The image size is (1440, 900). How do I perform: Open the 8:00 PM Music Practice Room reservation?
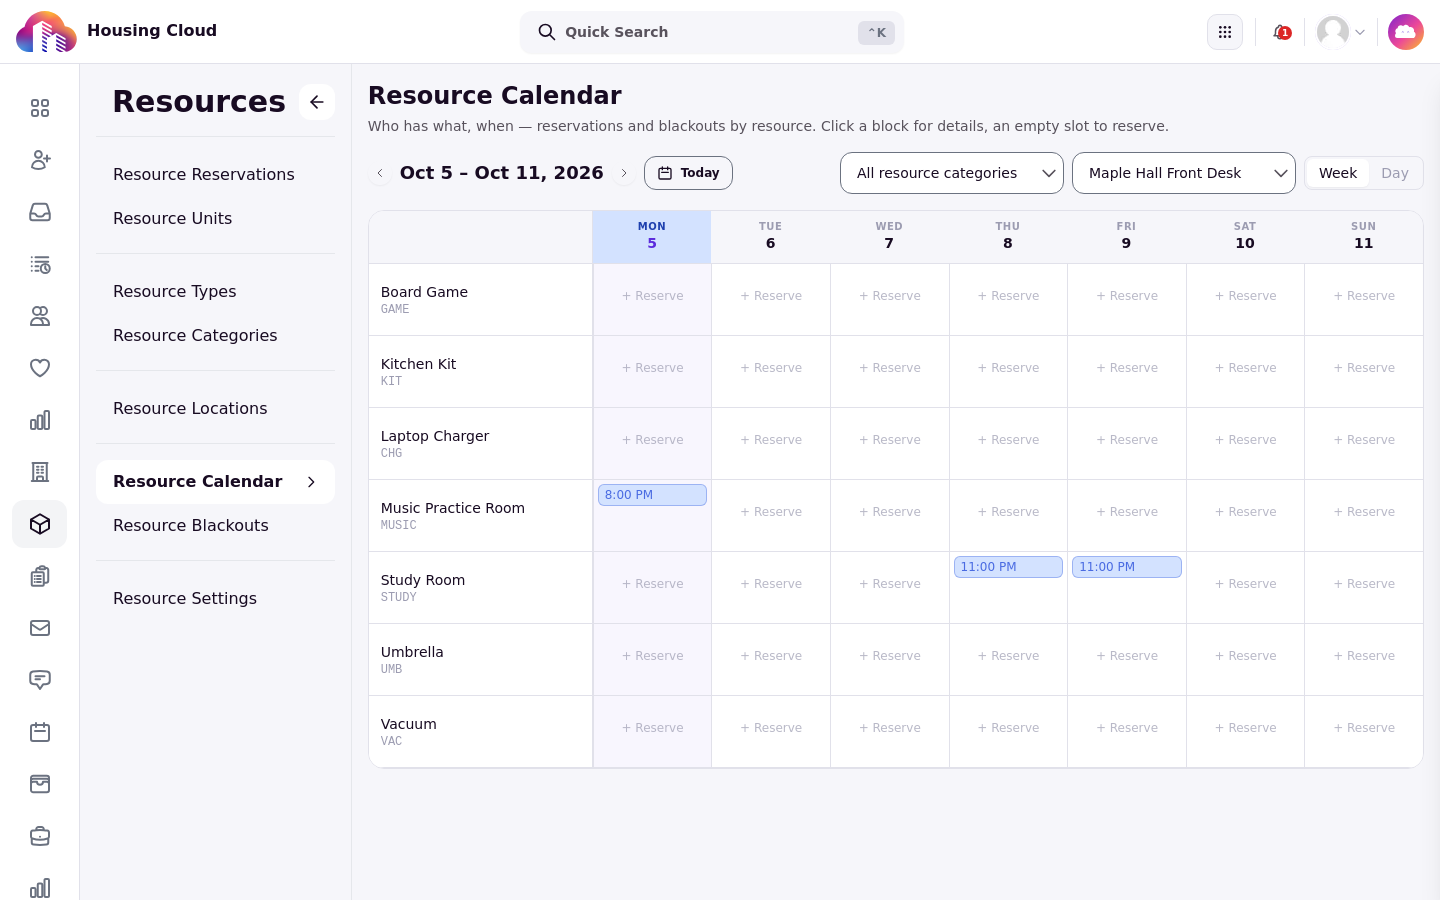[x=652, y=495]
